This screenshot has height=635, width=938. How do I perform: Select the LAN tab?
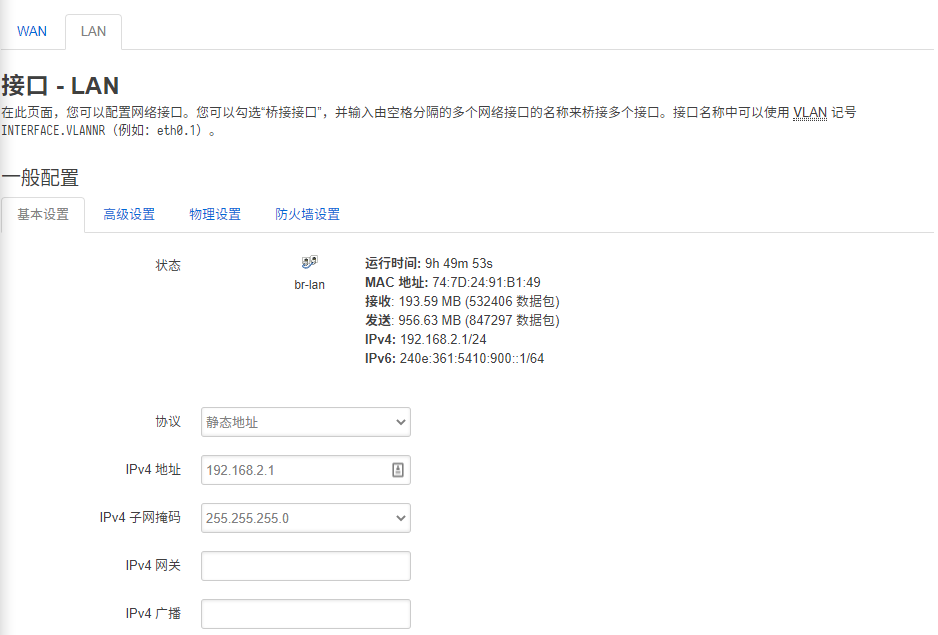[x=93, y=31]
